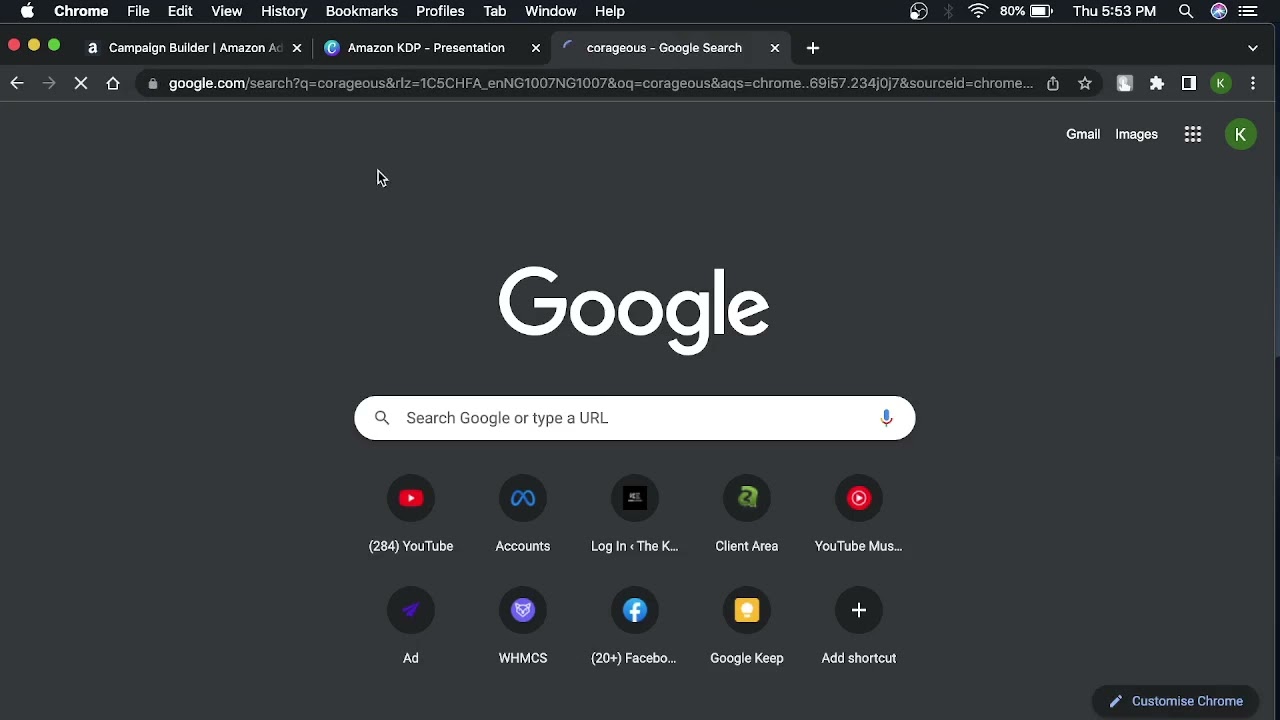Open the Help menu

coord(610,11)
